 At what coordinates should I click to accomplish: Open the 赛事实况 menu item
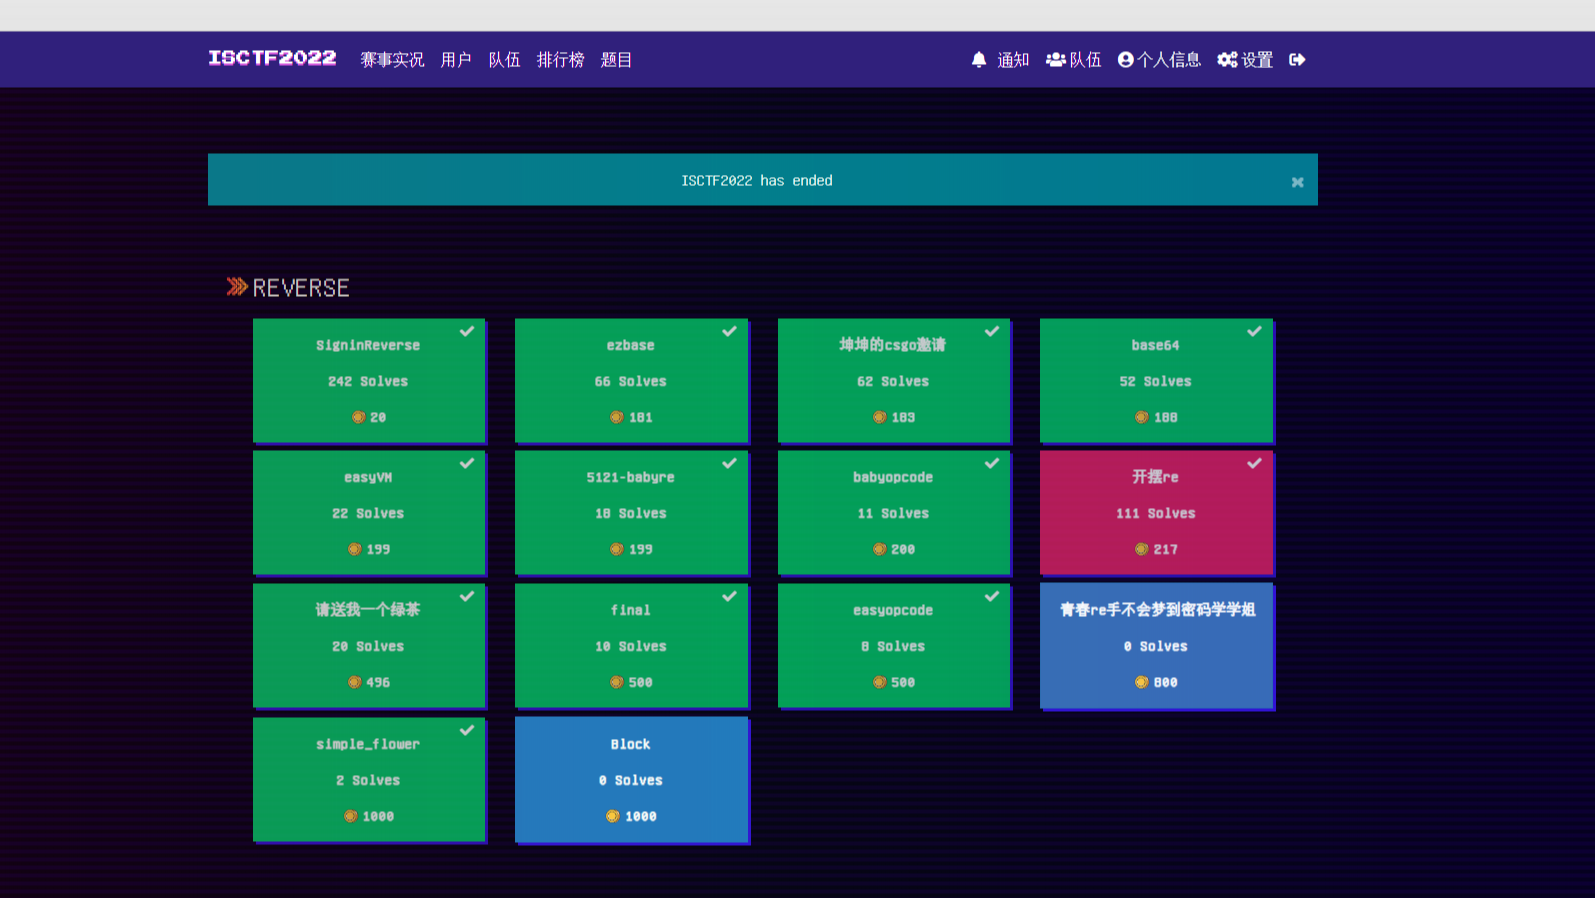click(x=392, y=60)
